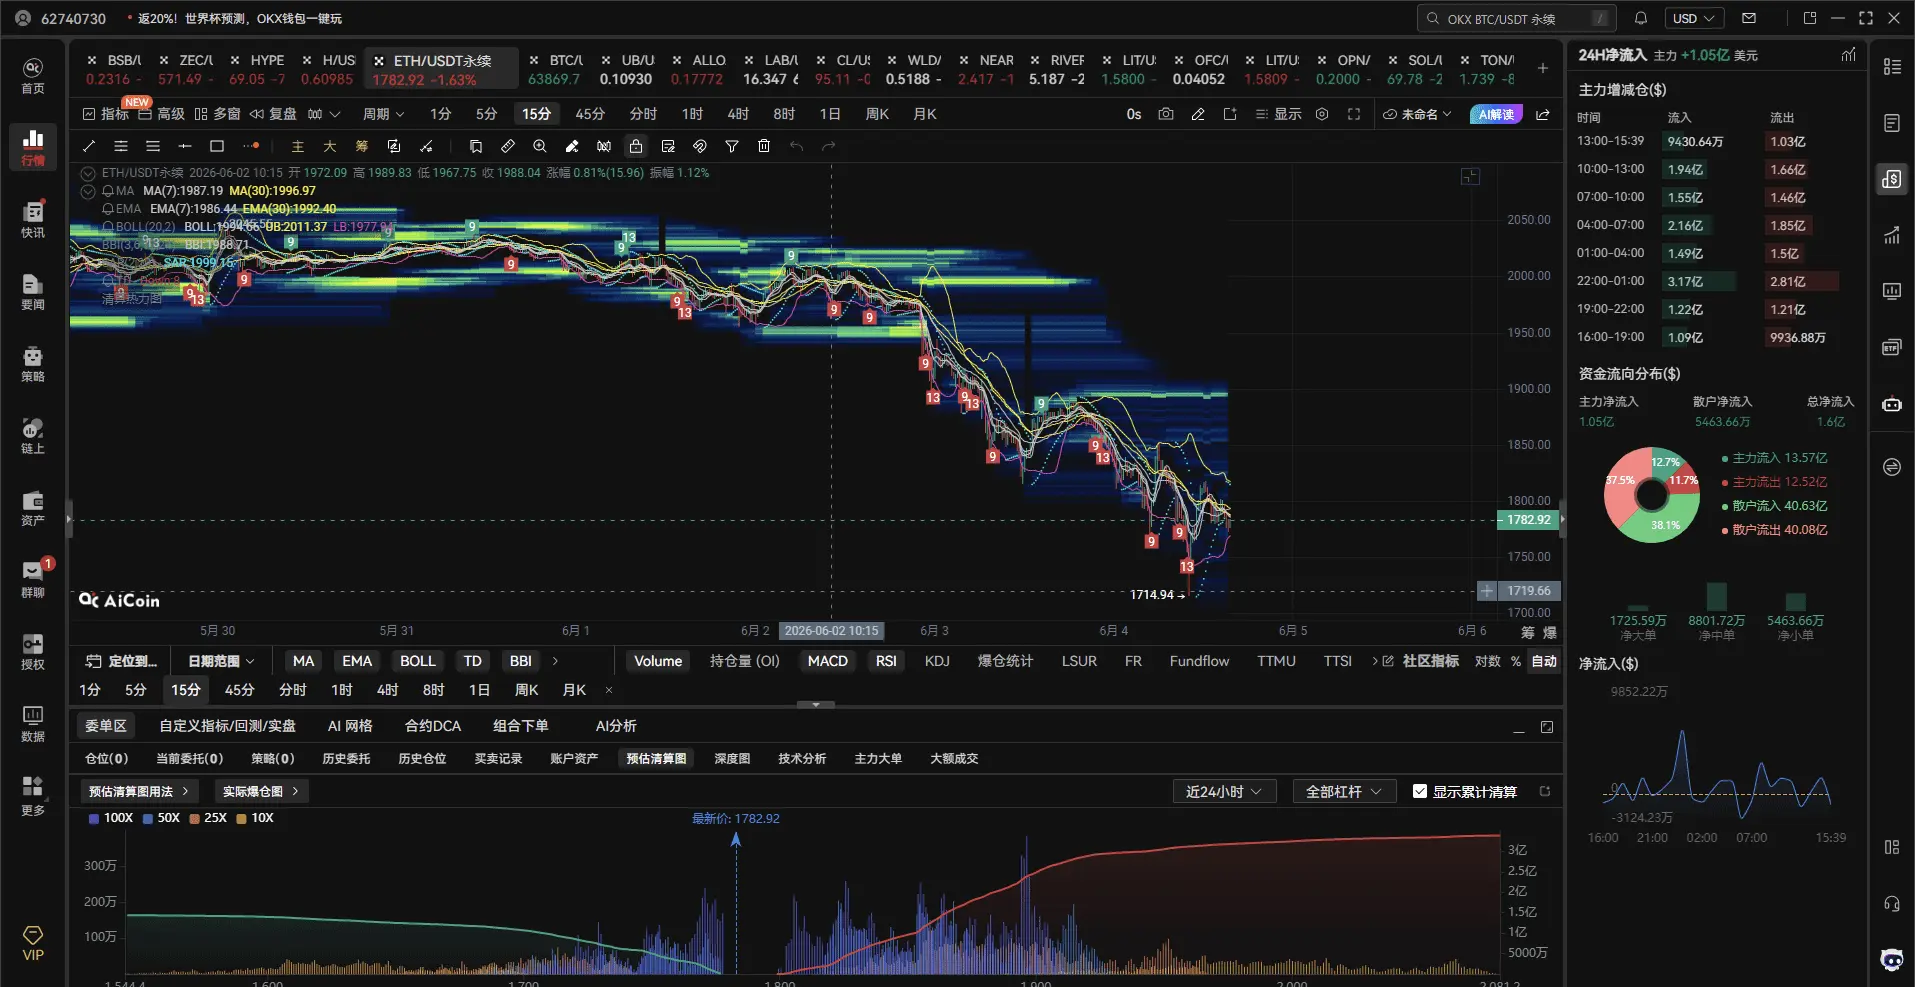The image size is (1915, 987).
Task: Add new symbol tab with plus icon
Action: (1543, 68)
